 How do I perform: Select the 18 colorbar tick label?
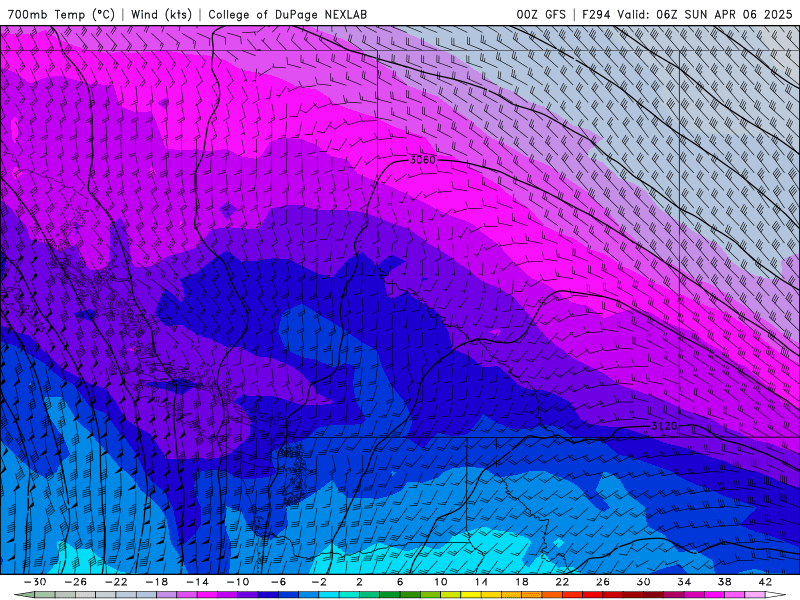521,582
